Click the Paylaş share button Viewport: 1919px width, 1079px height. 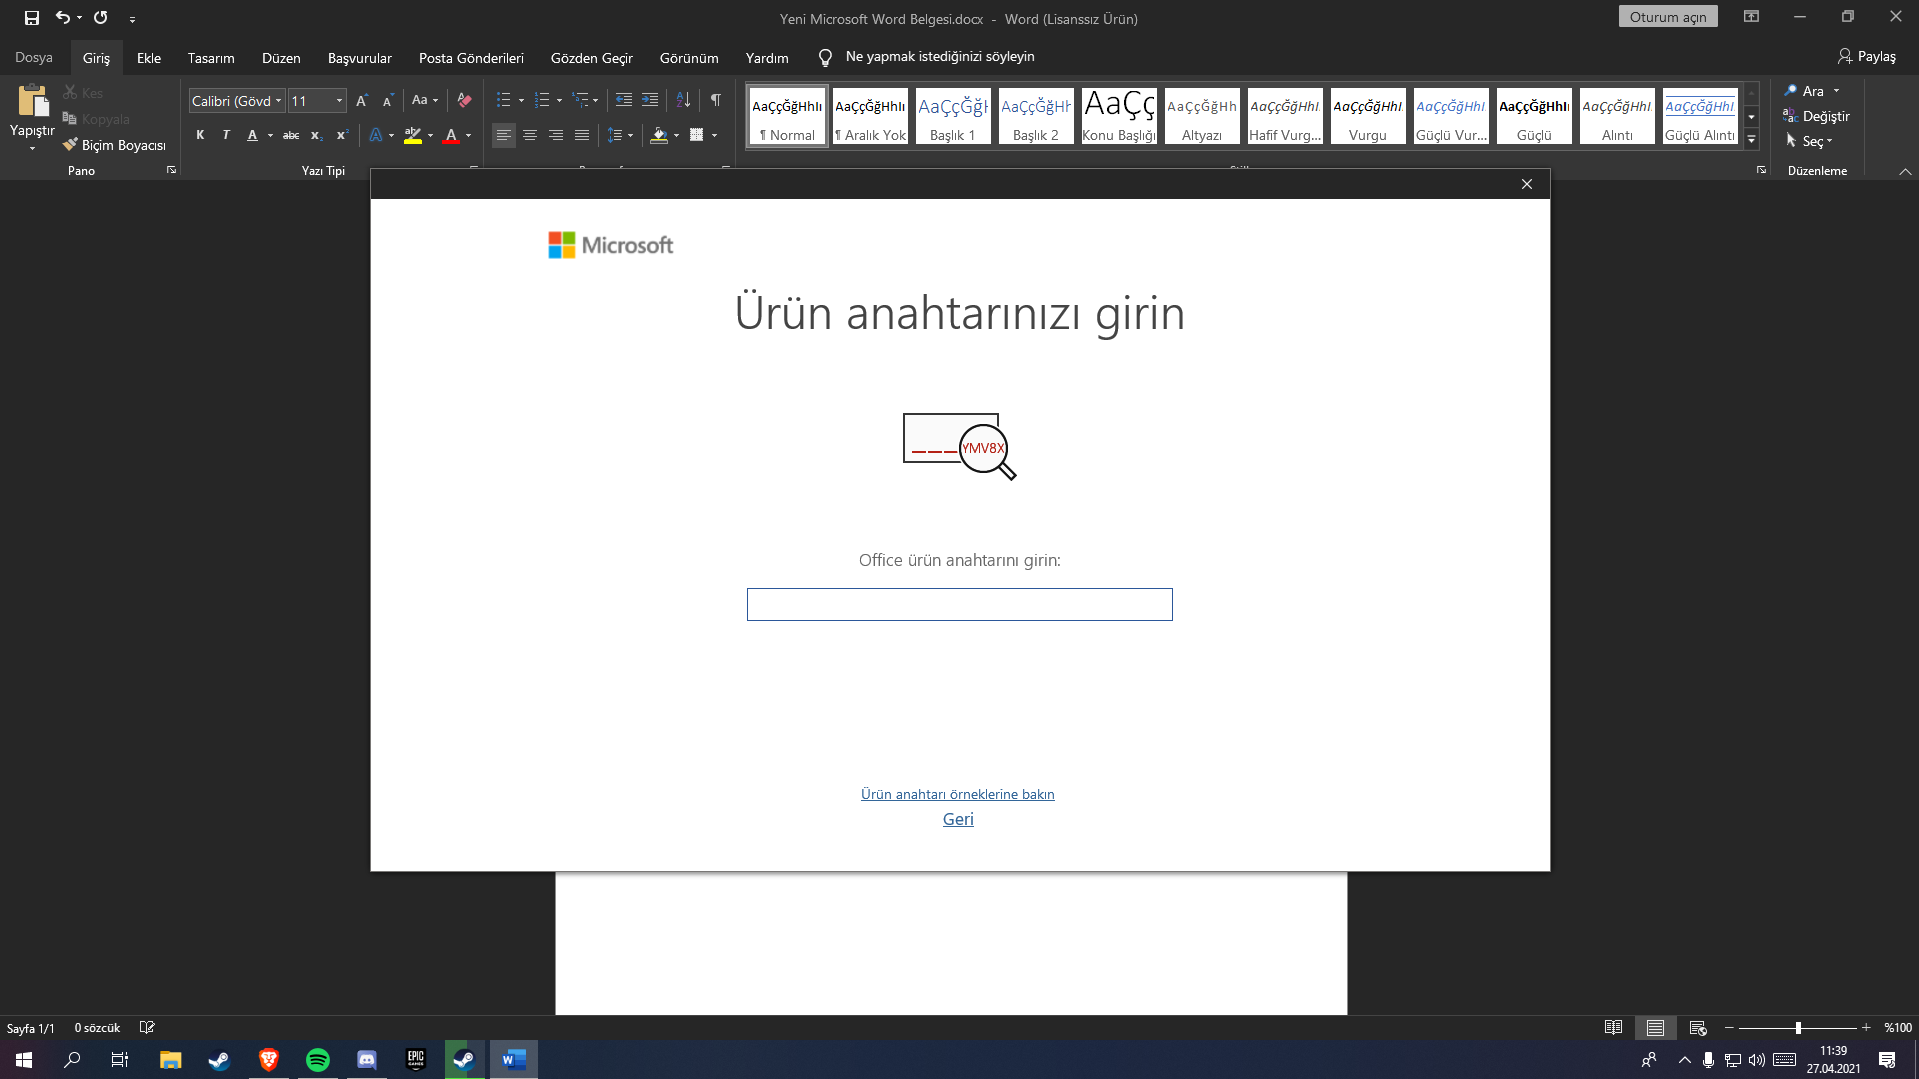(1867, 57)
